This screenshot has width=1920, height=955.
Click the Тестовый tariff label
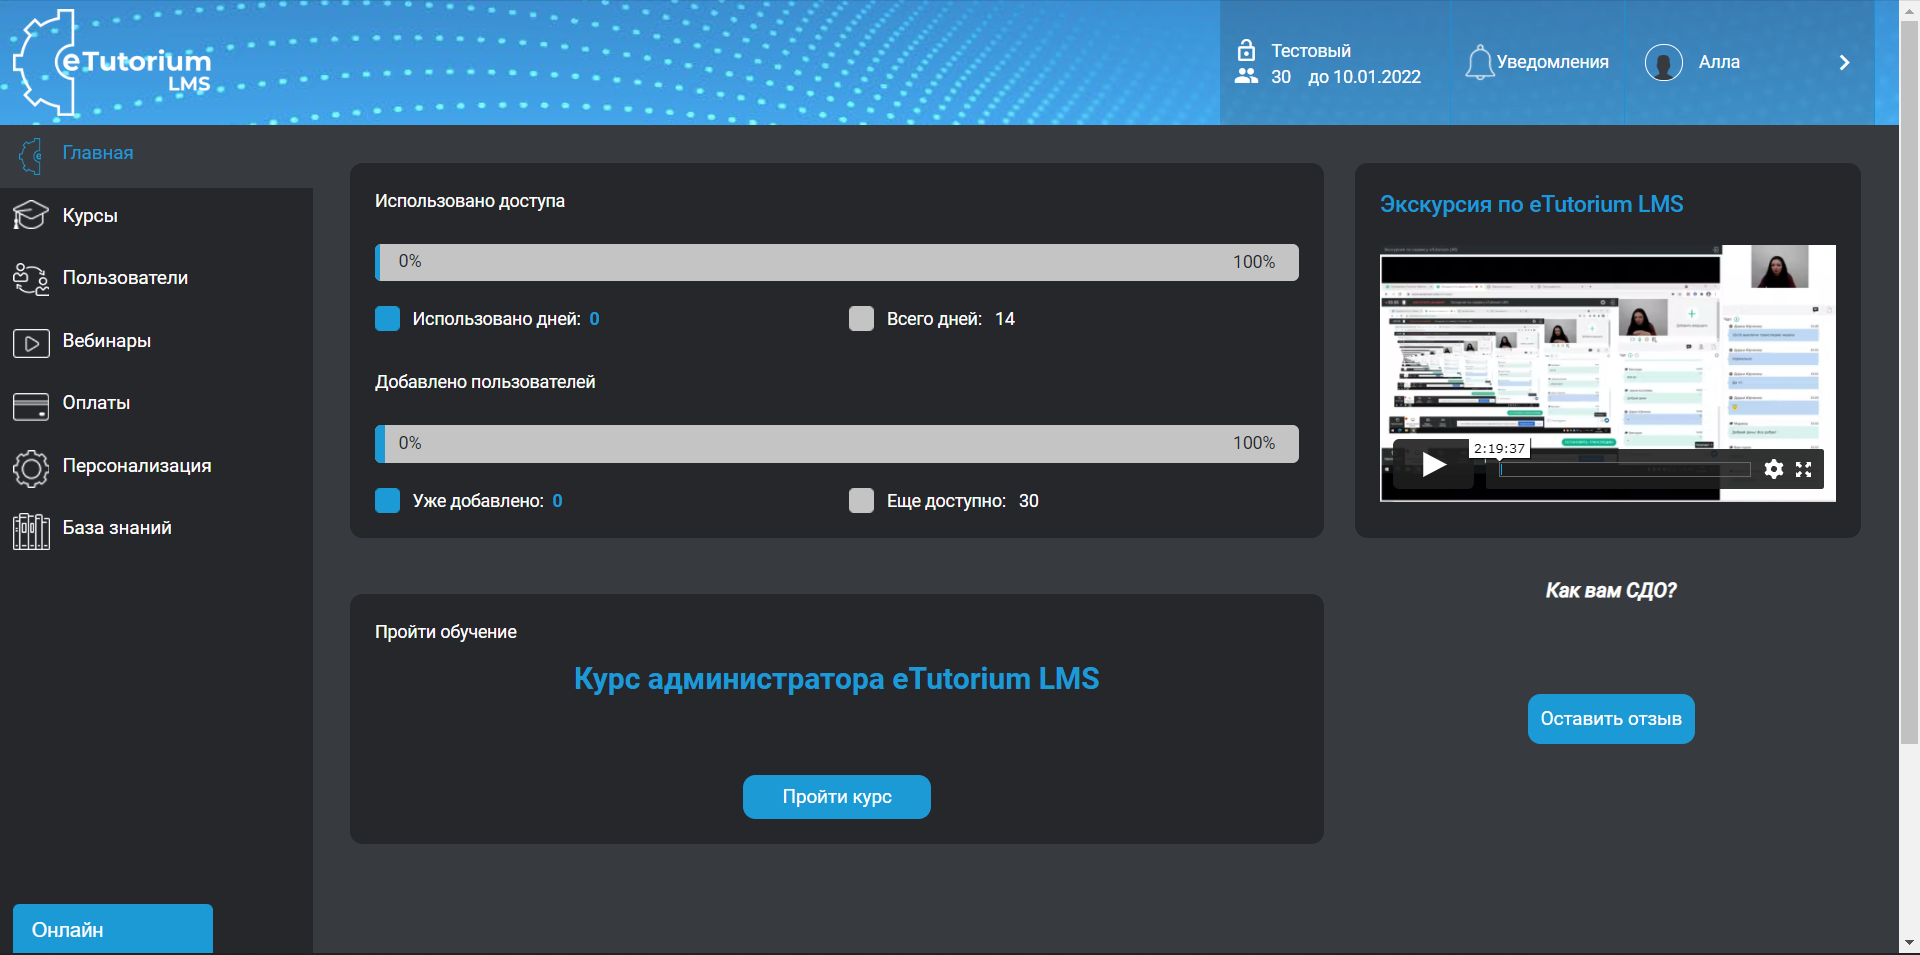1311,51
